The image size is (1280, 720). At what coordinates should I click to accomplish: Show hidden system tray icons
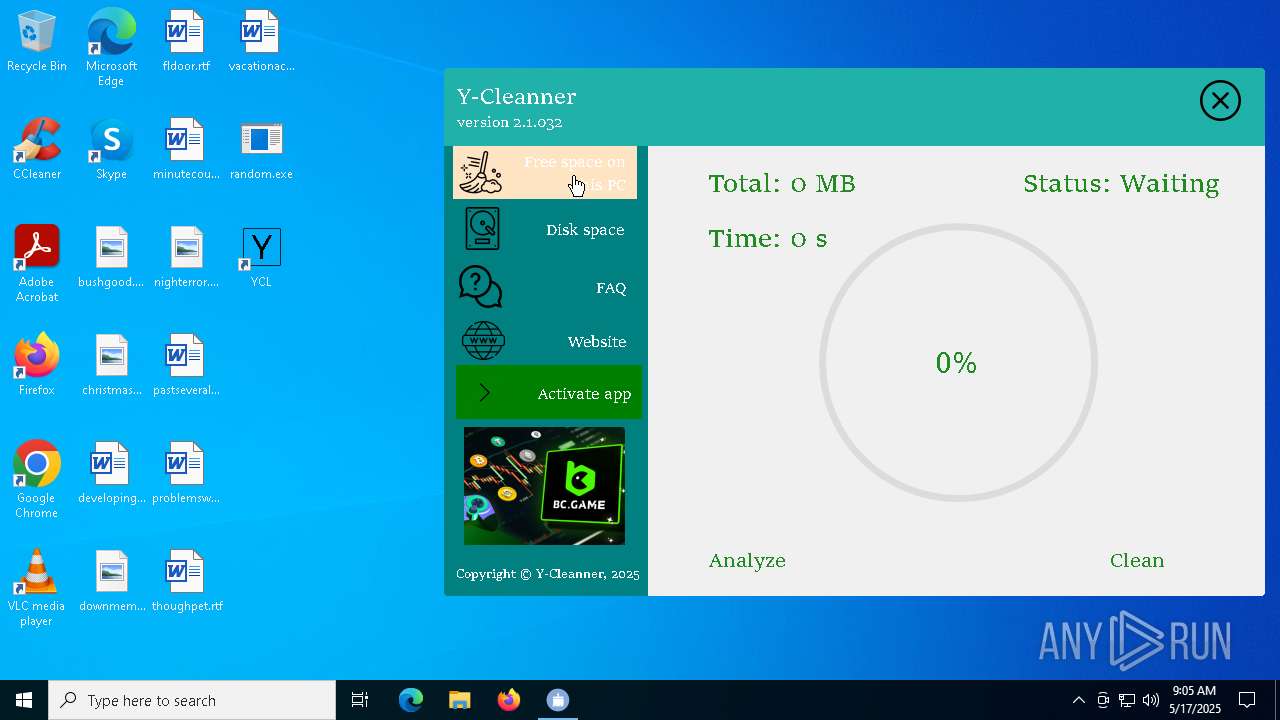pos(1078,700)
